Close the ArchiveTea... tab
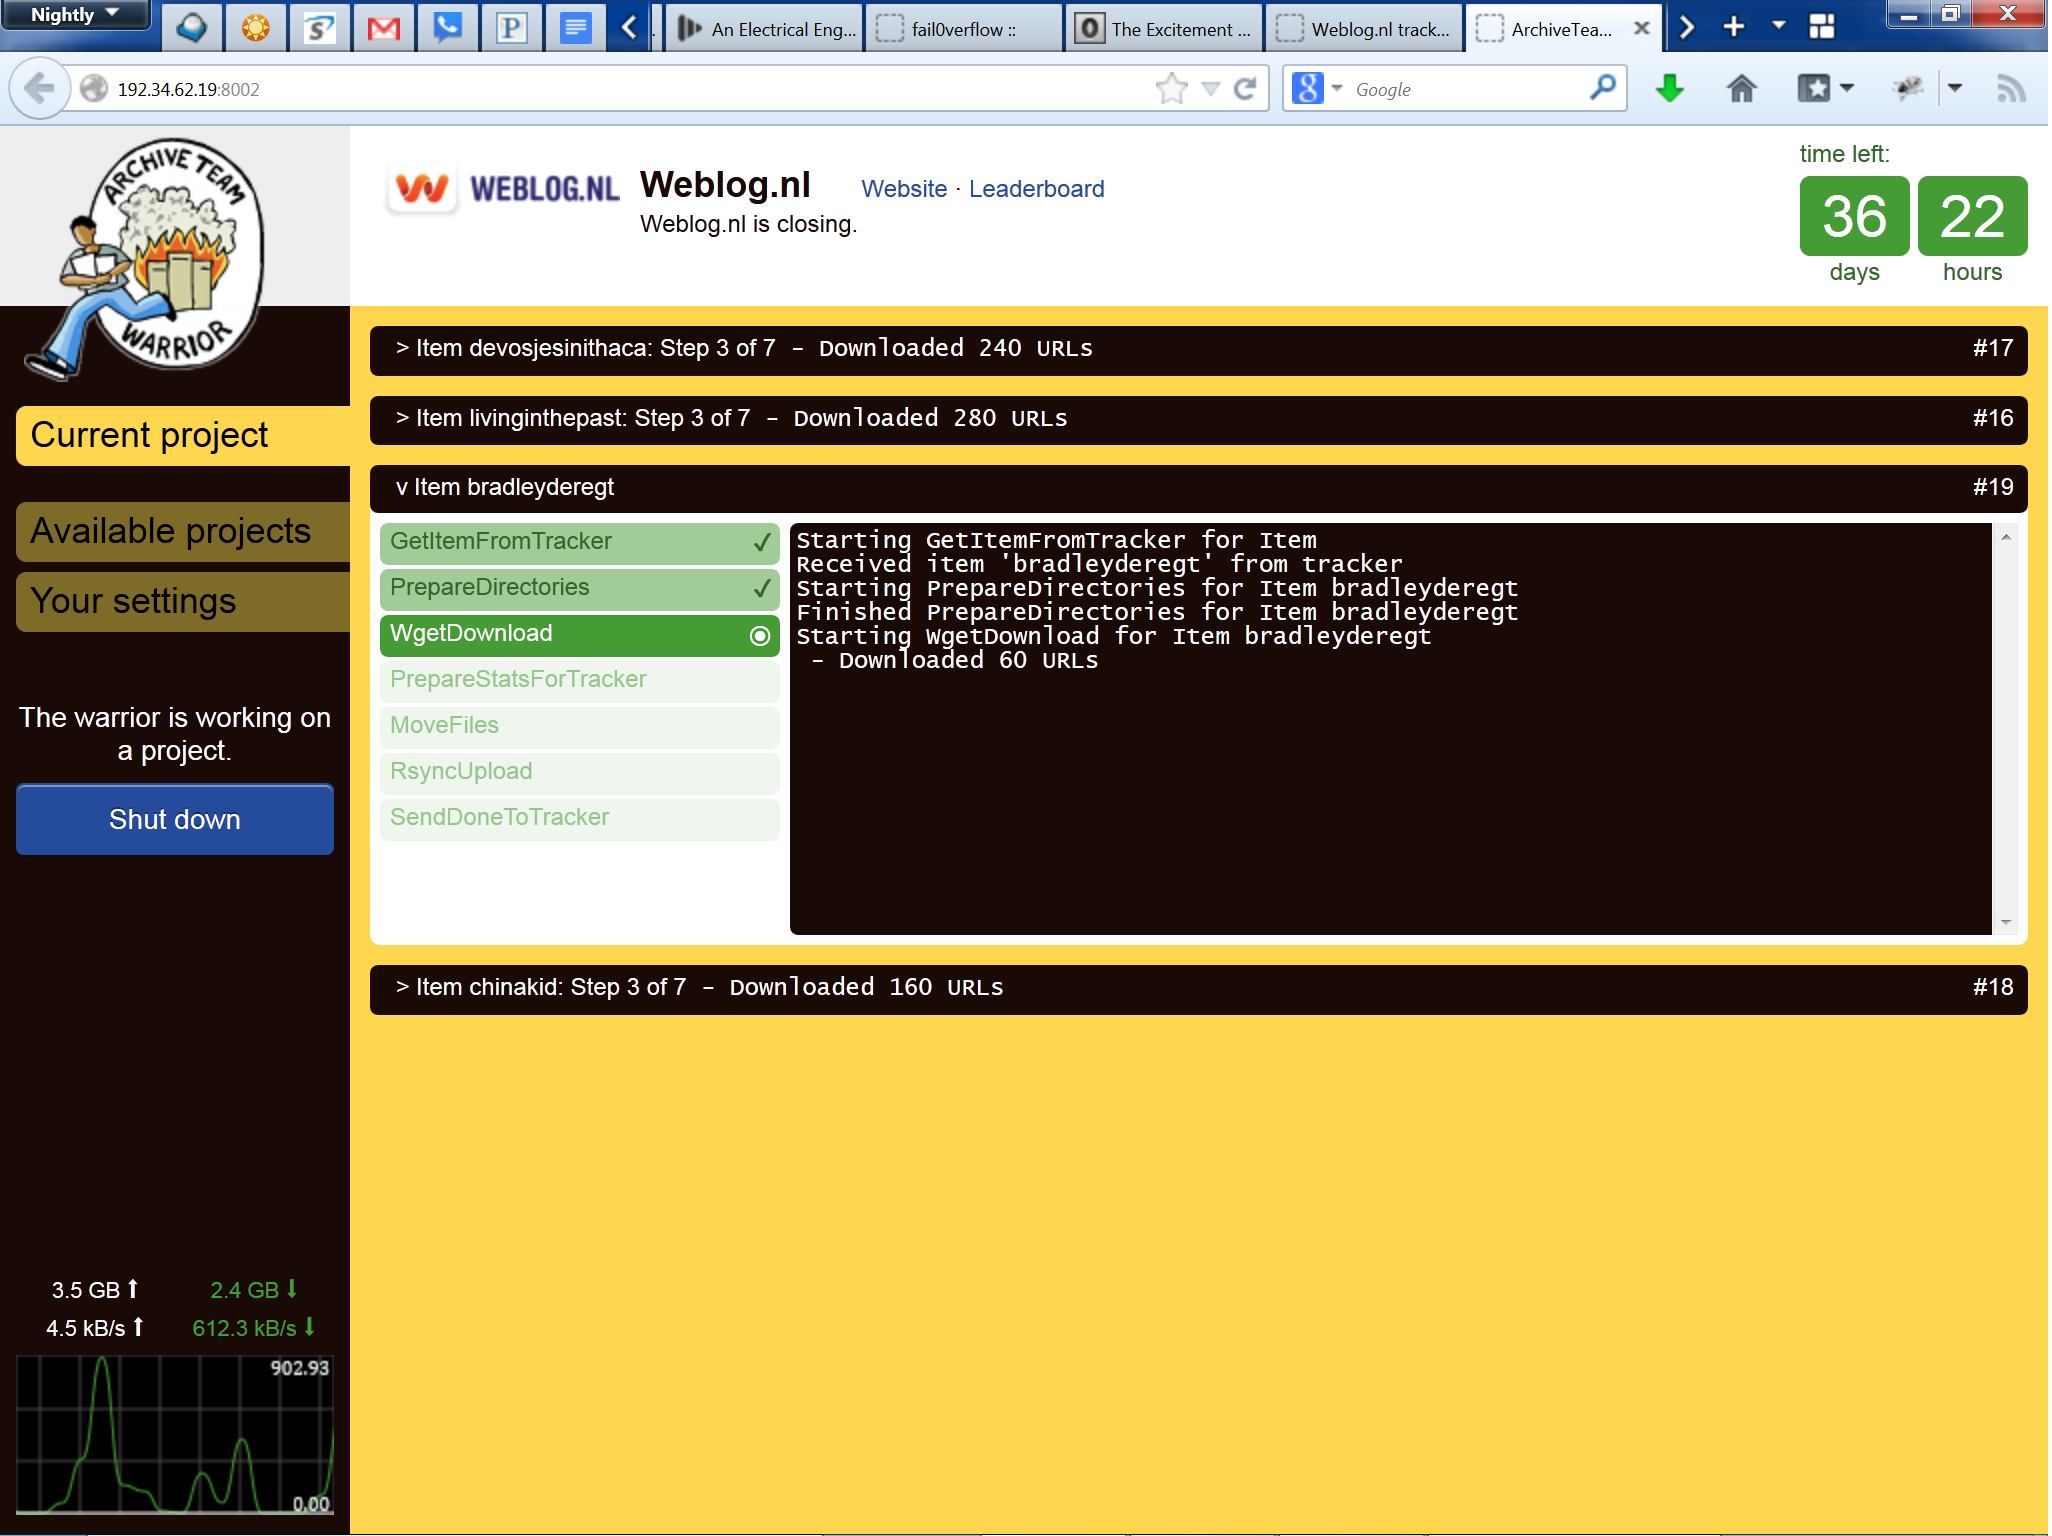2052x1536 pixels. 1641,29
